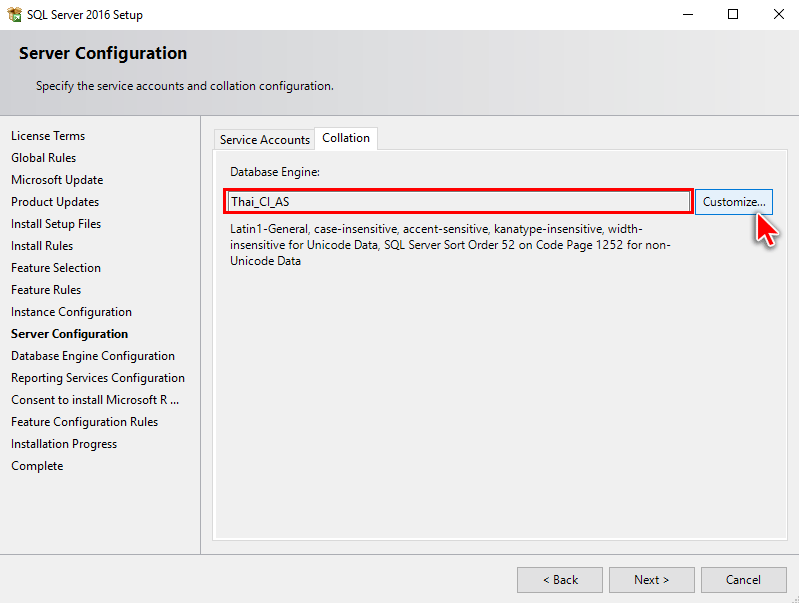Open Installation Progress step
Screen dimensions: 799x603
click(x=64, y=443)
